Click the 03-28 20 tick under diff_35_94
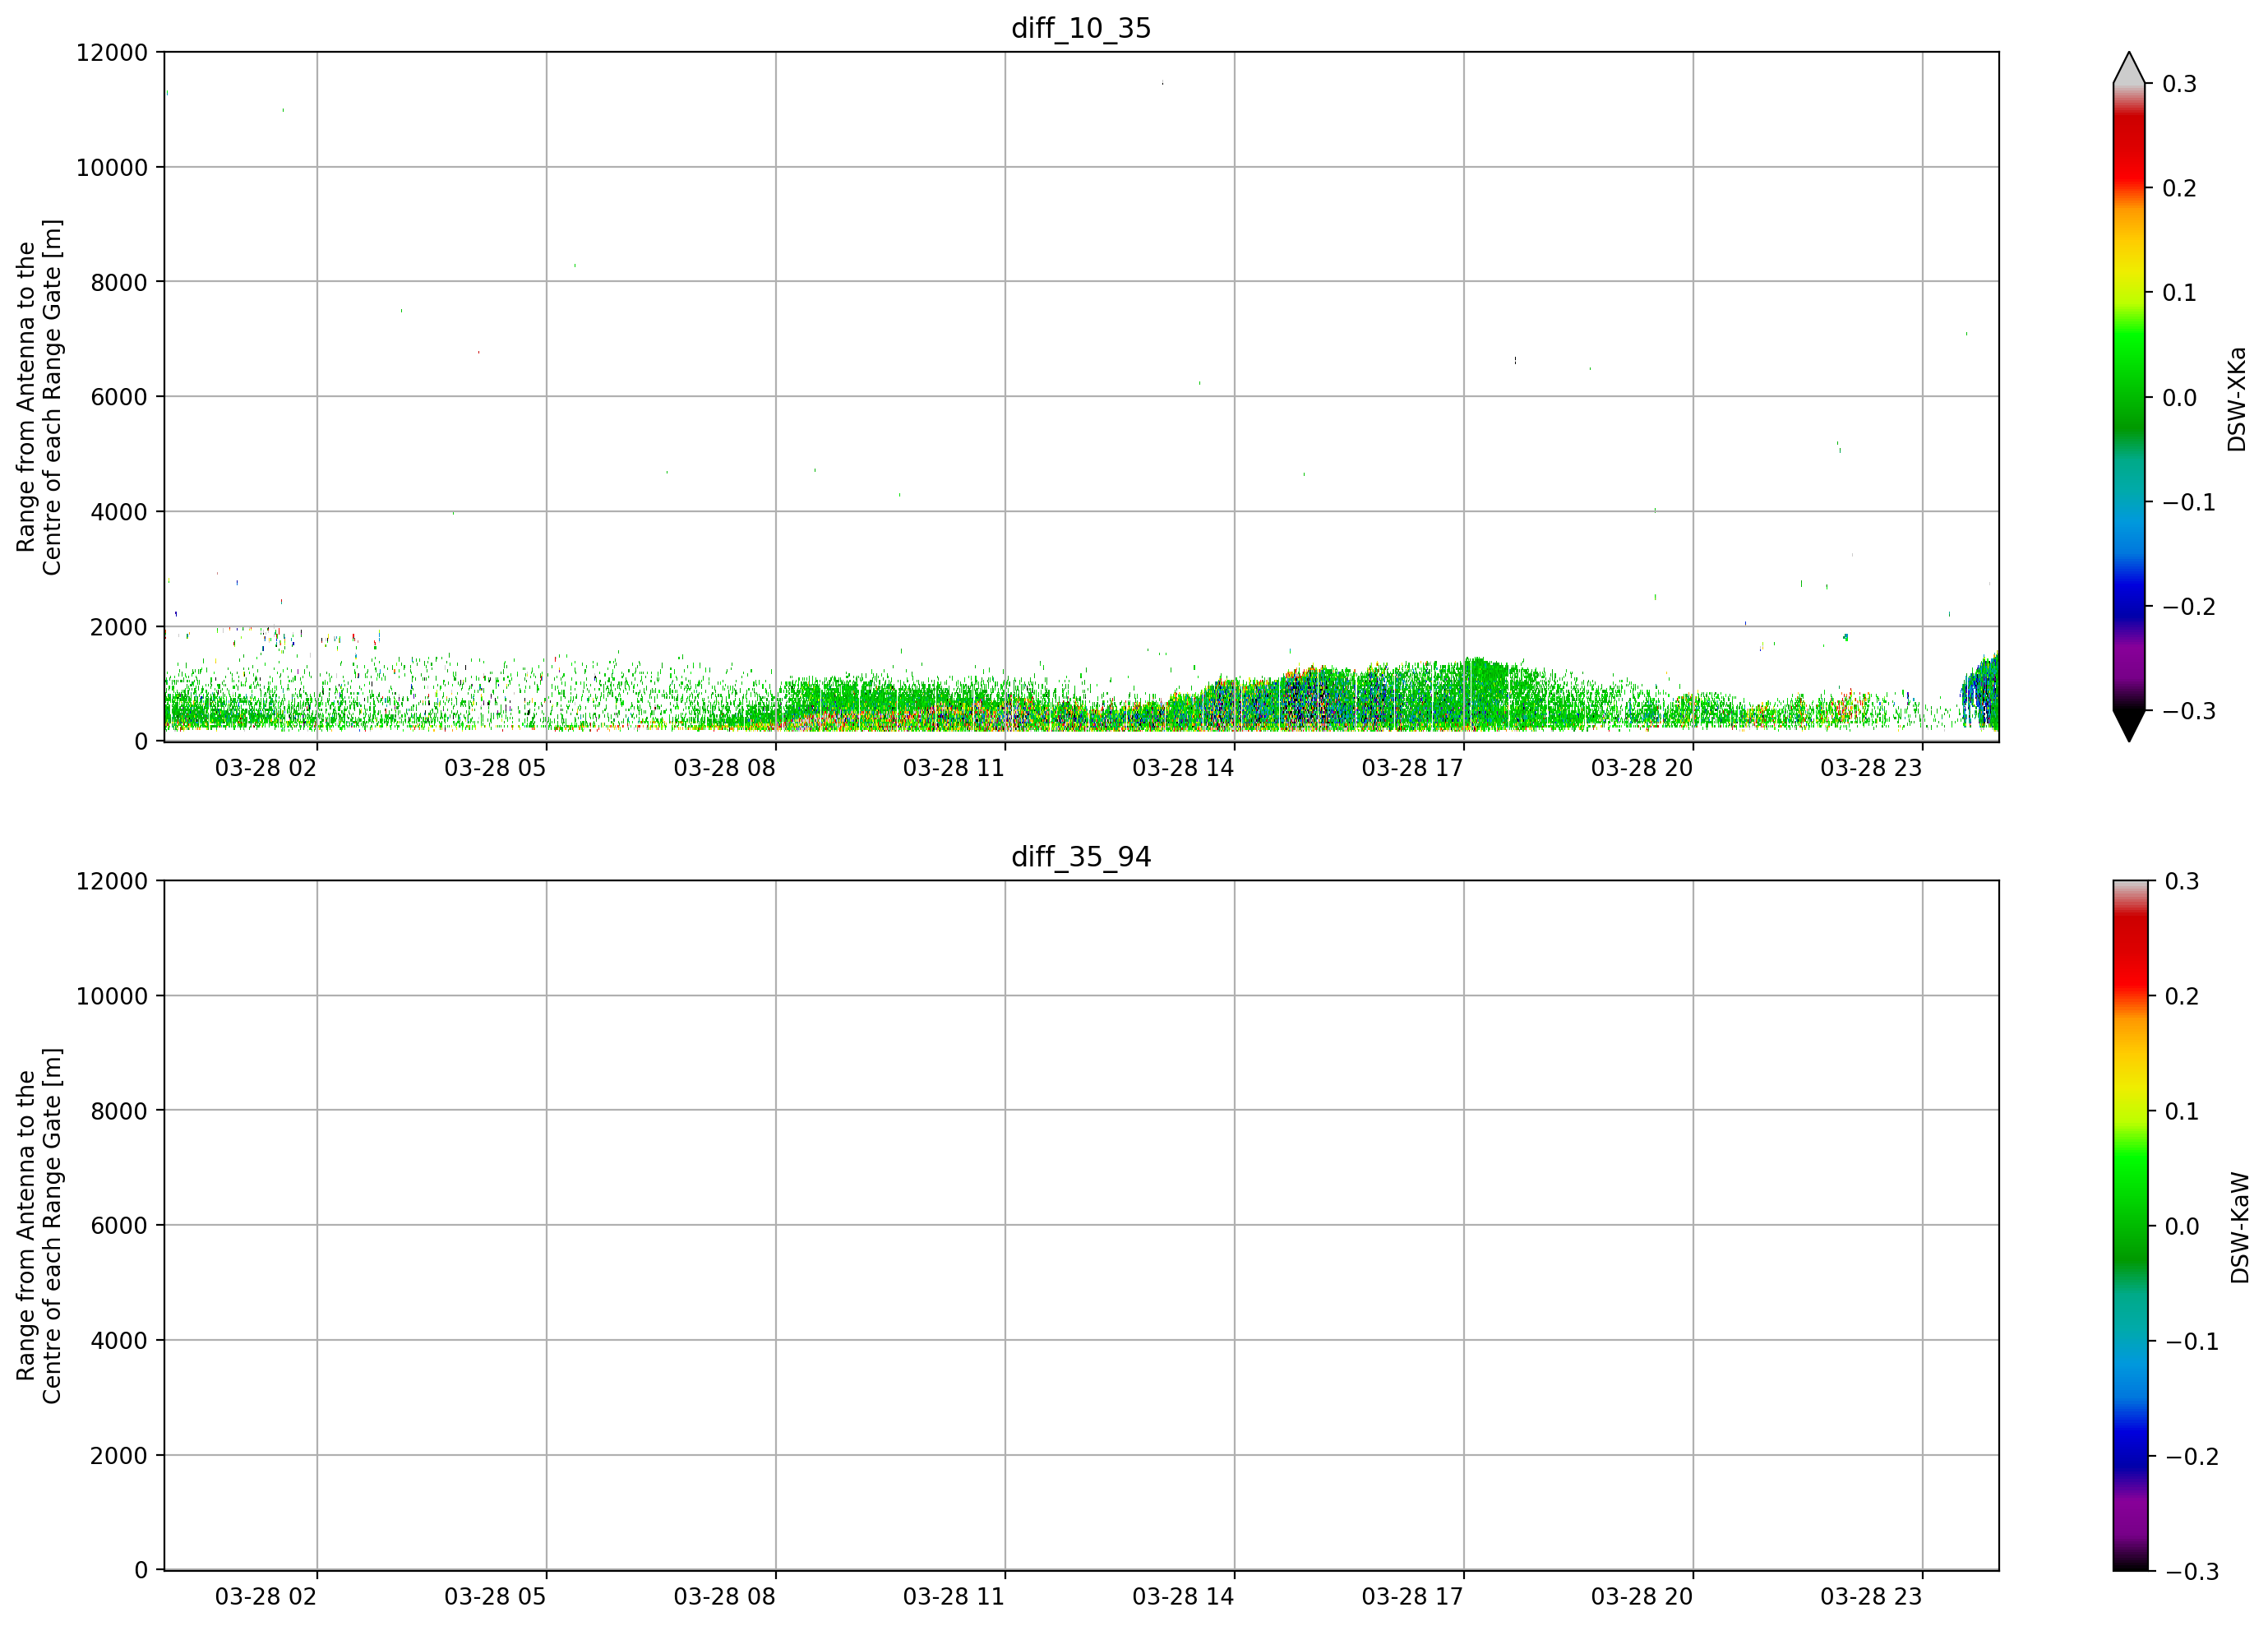This screenshot has height=1626, width=2268. point(1642,1596)
